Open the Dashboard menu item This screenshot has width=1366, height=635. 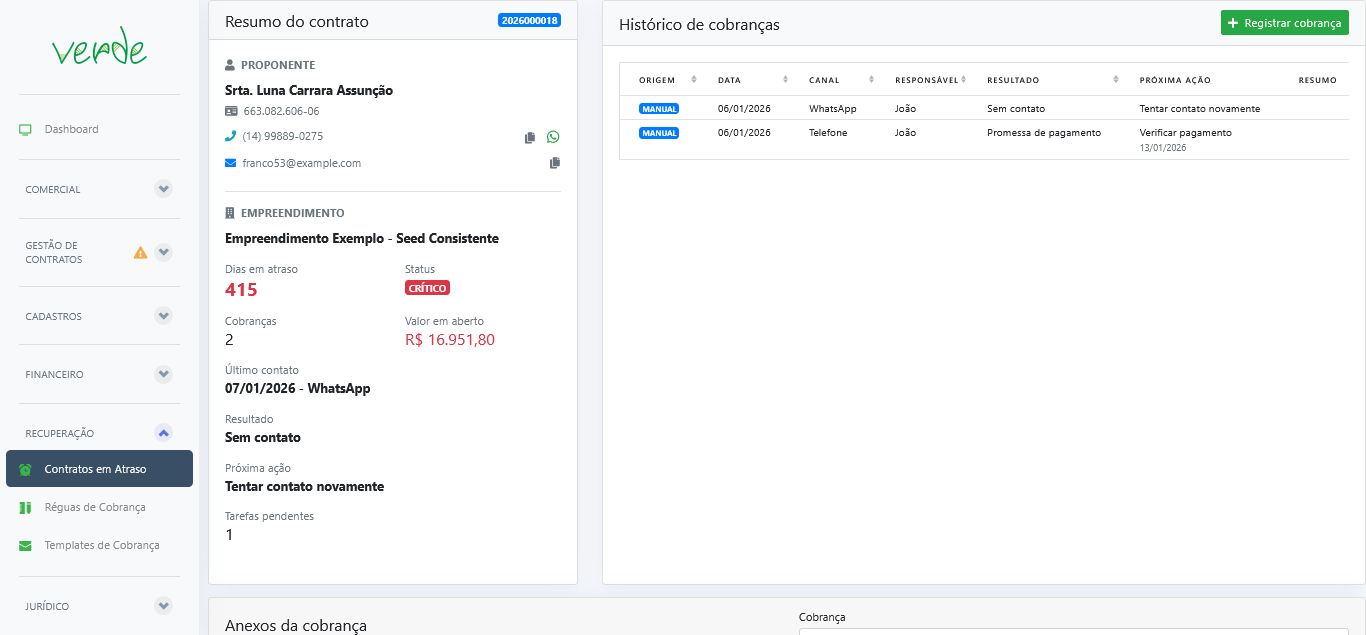71,129
